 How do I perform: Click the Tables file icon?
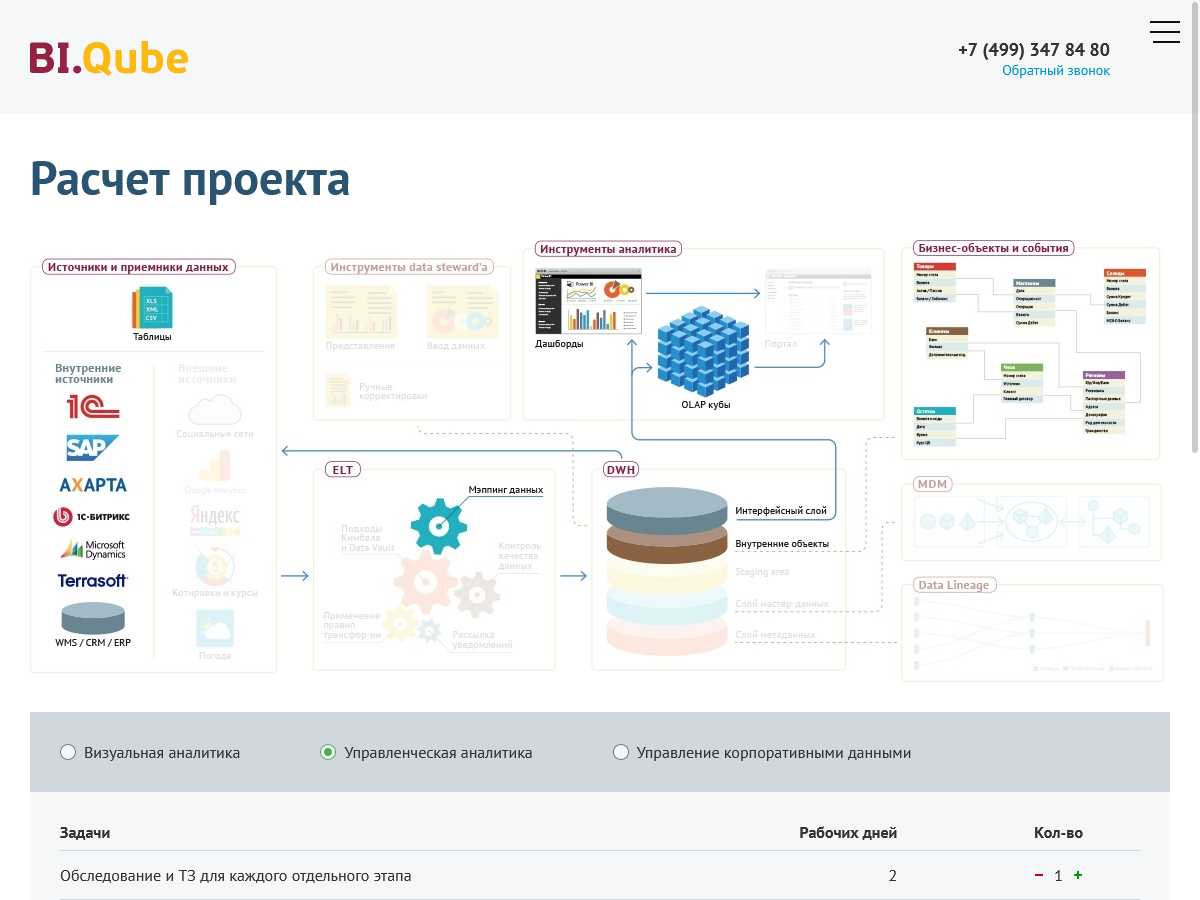(152, 308)
